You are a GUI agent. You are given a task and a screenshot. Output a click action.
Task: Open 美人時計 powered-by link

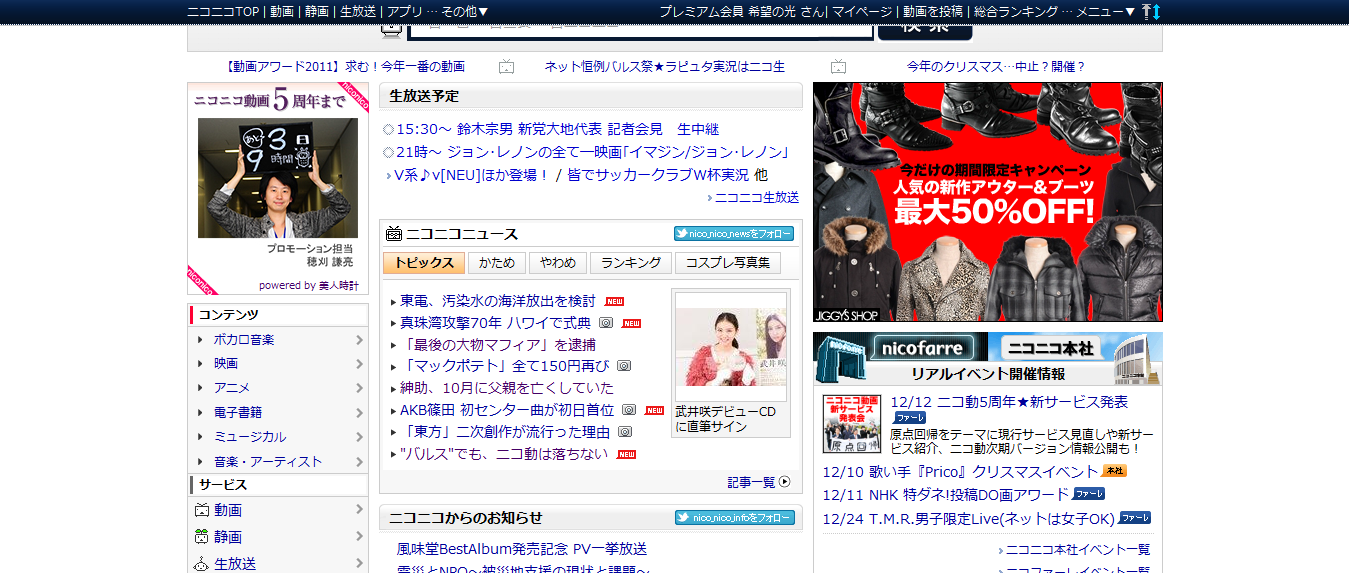(339, 285)
